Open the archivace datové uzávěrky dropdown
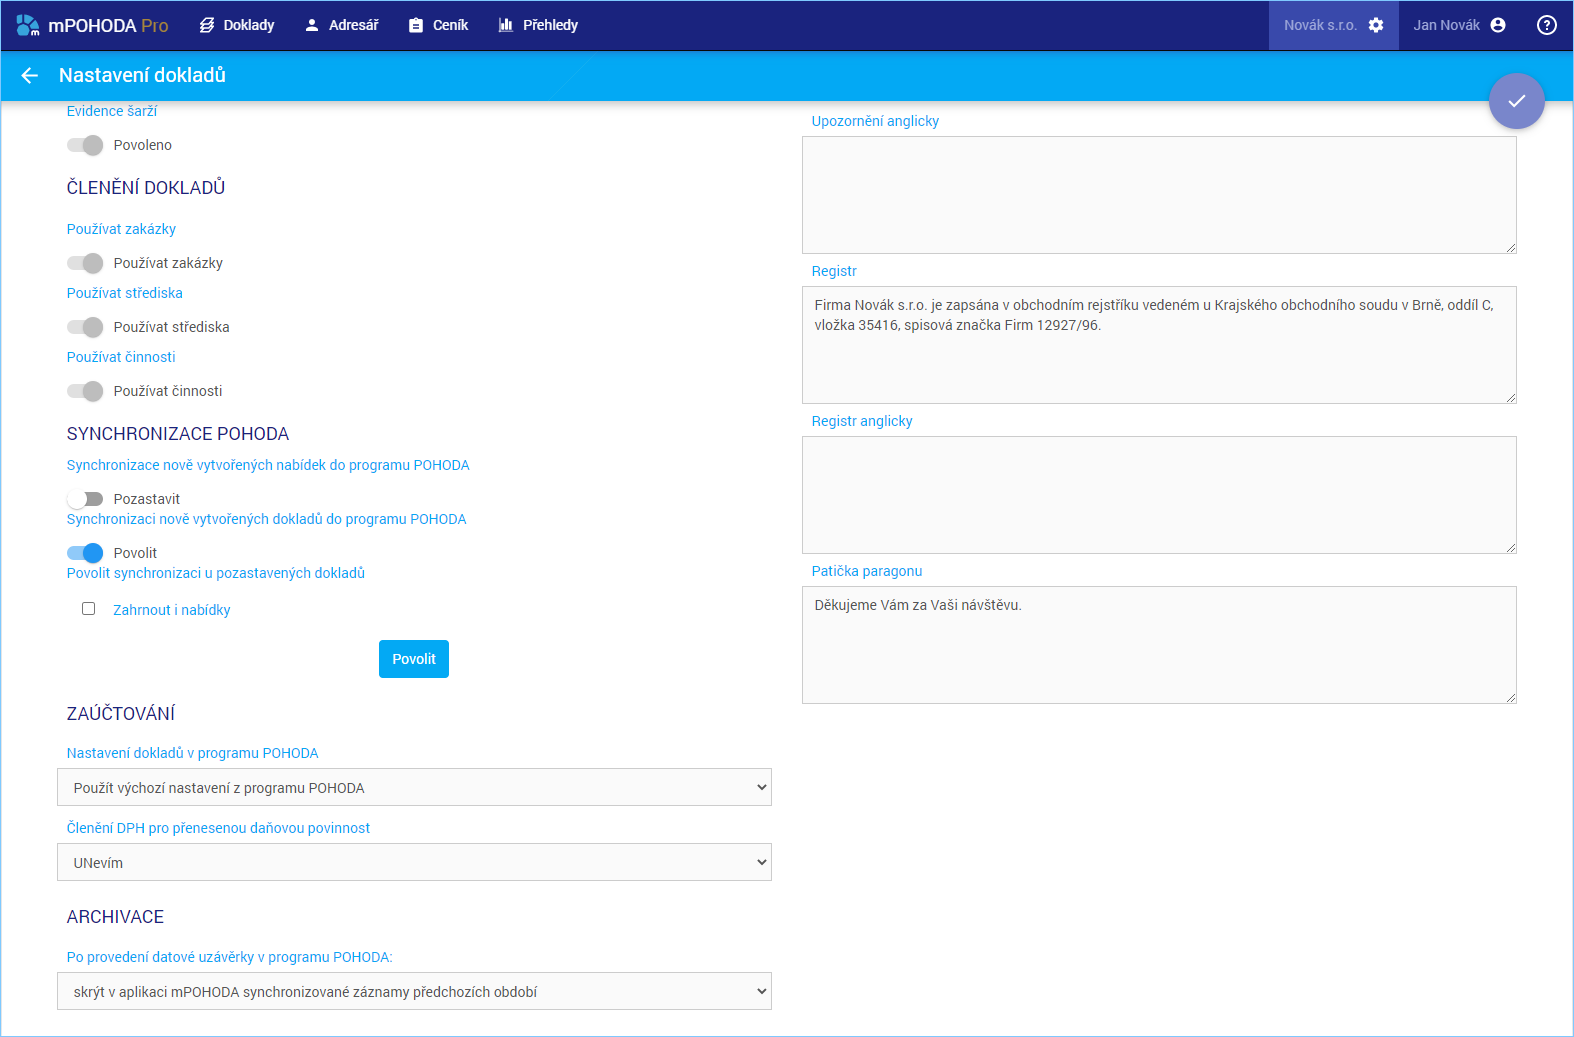This screenshot has width=1574, height=1037. [x=414, y=991]
